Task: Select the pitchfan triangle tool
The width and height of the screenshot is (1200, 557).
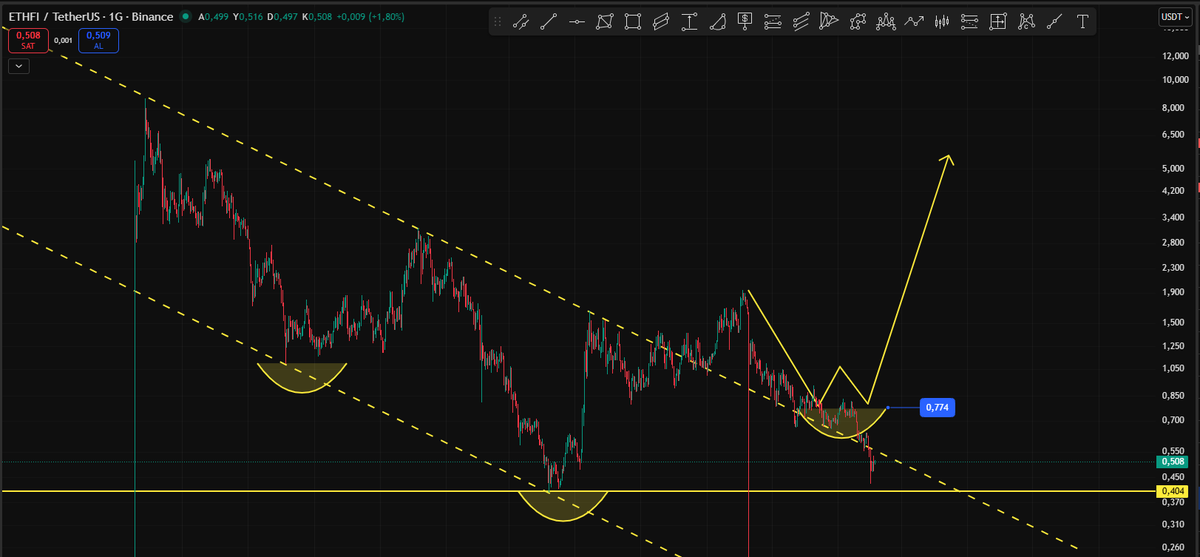Action: pyautogui.click(x=828, y=21)
